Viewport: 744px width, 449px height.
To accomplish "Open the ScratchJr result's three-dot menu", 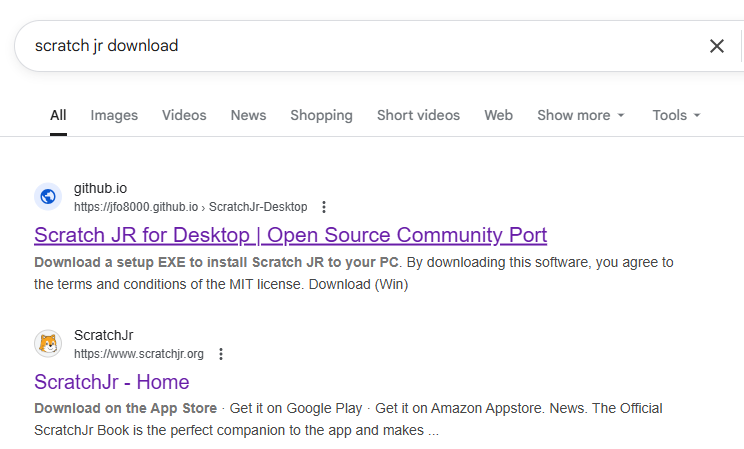I will coord(221,354).
